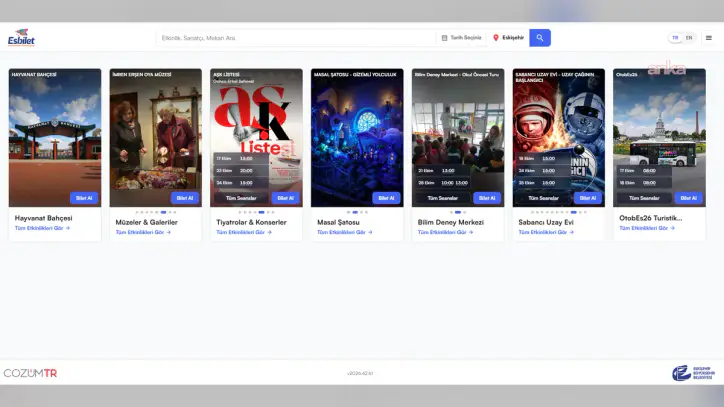The image size is (724, 407).
Task: Click the blue search magnifier button
Action: pyautogui.click(x=540, y=38)
